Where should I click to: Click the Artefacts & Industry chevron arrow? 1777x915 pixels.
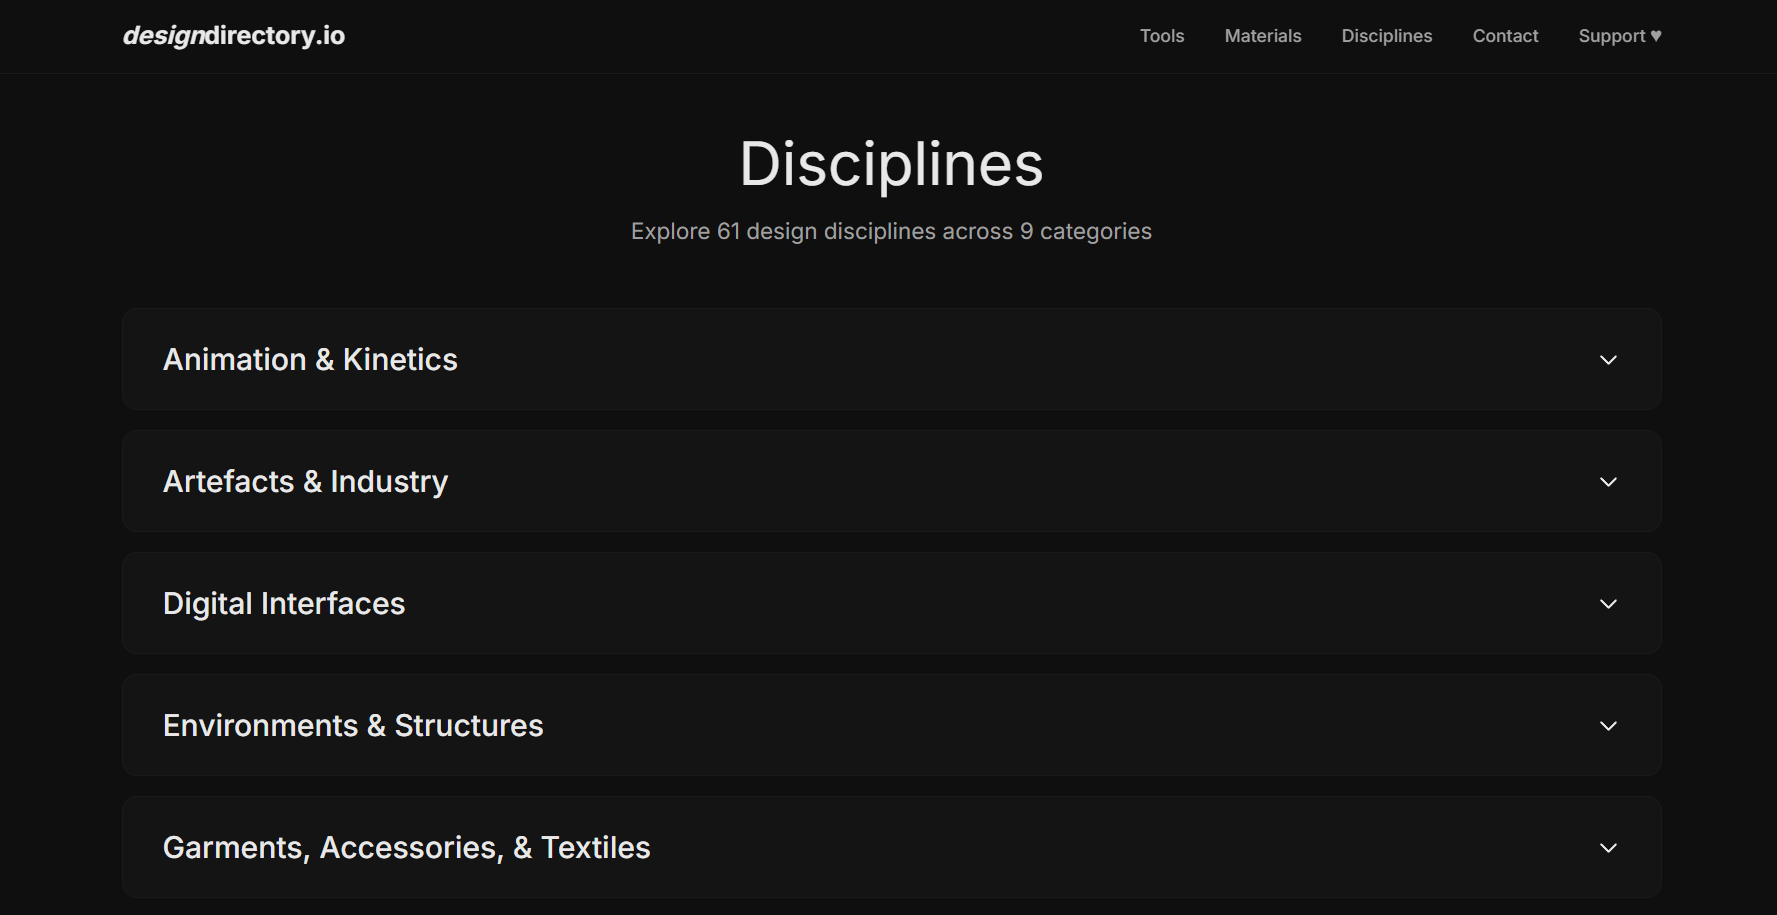1607,482
